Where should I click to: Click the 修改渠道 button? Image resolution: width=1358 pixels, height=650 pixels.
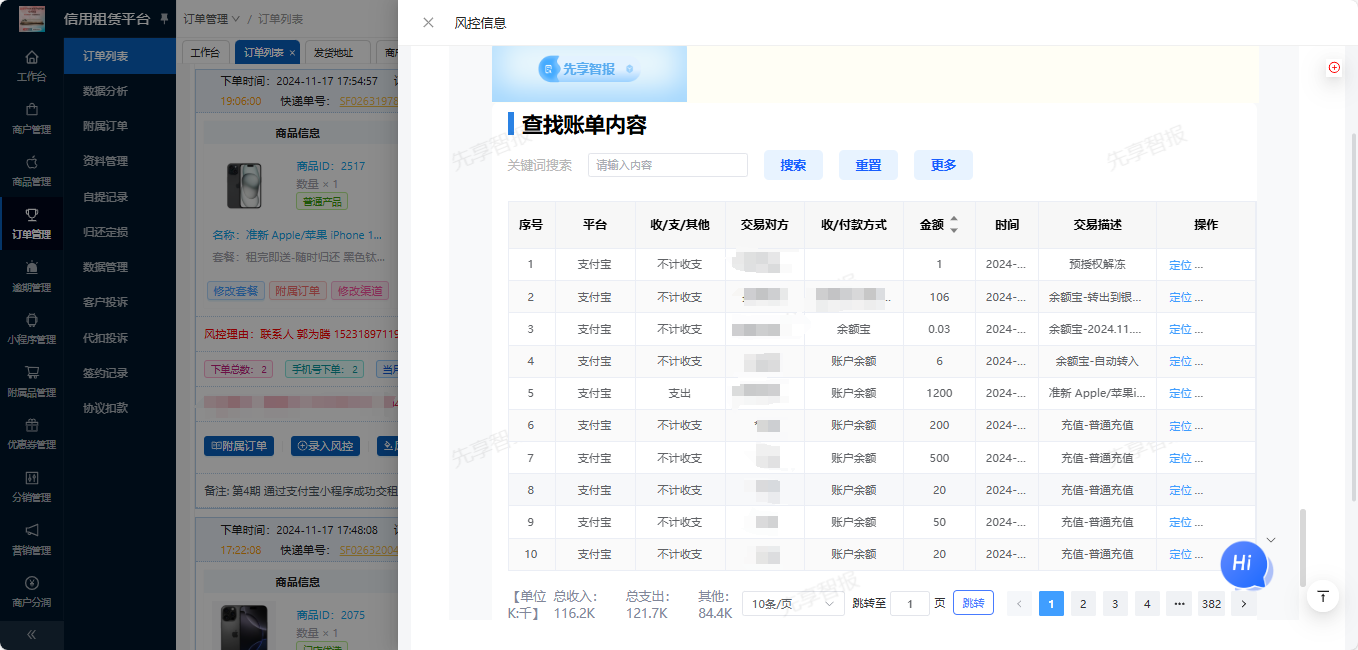[x=360, y=291]
